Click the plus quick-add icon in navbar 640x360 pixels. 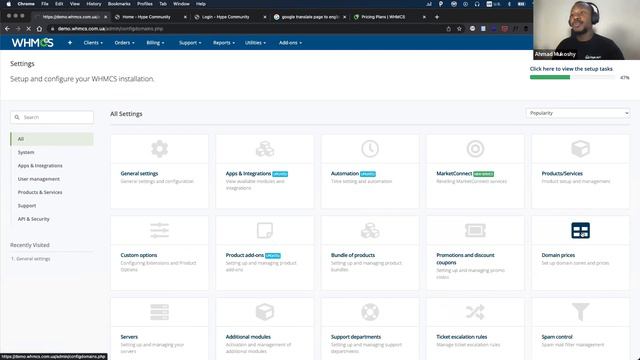[70, 42]
